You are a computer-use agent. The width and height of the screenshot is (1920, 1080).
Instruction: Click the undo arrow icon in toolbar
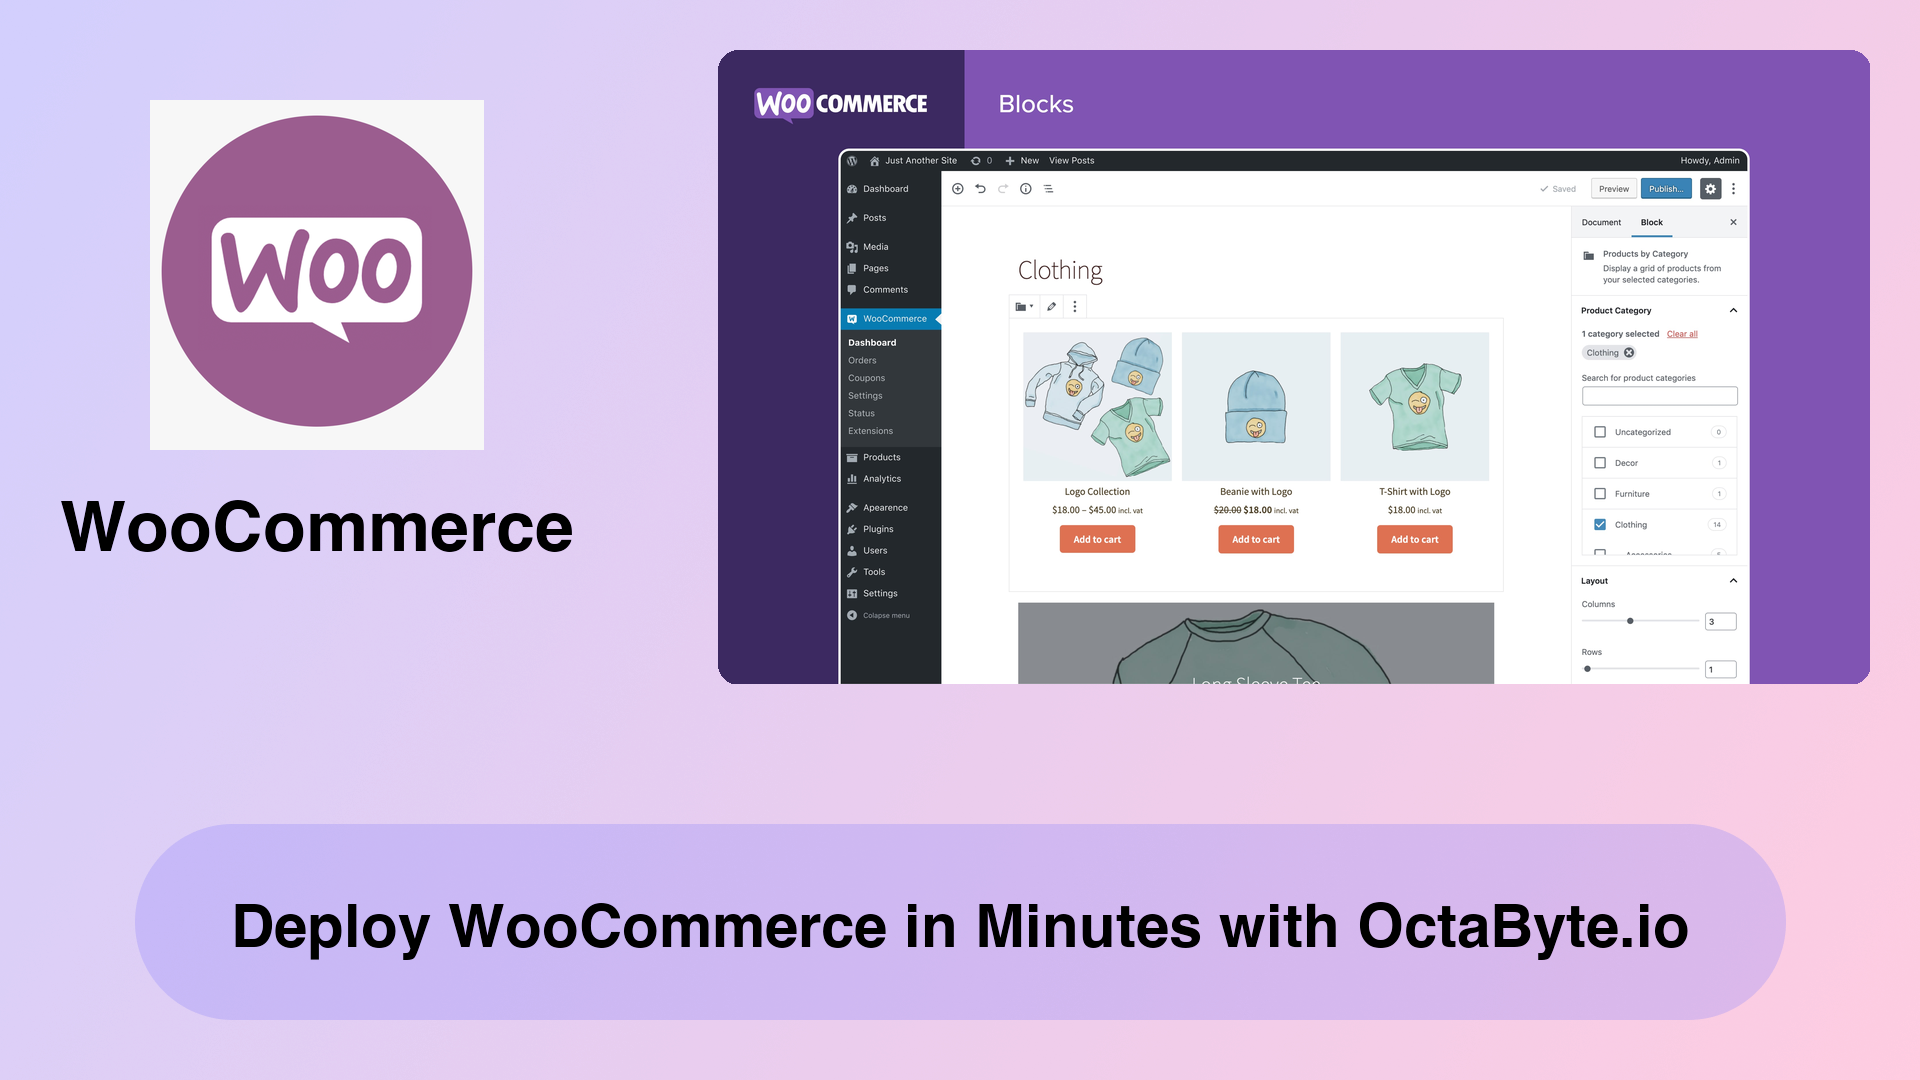pyautogui.click(x=980, y=189)
